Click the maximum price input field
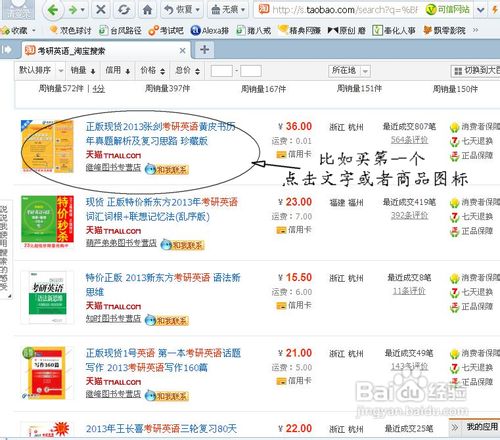This screenshot has height=440, width=500. click(x=251, y=71)
